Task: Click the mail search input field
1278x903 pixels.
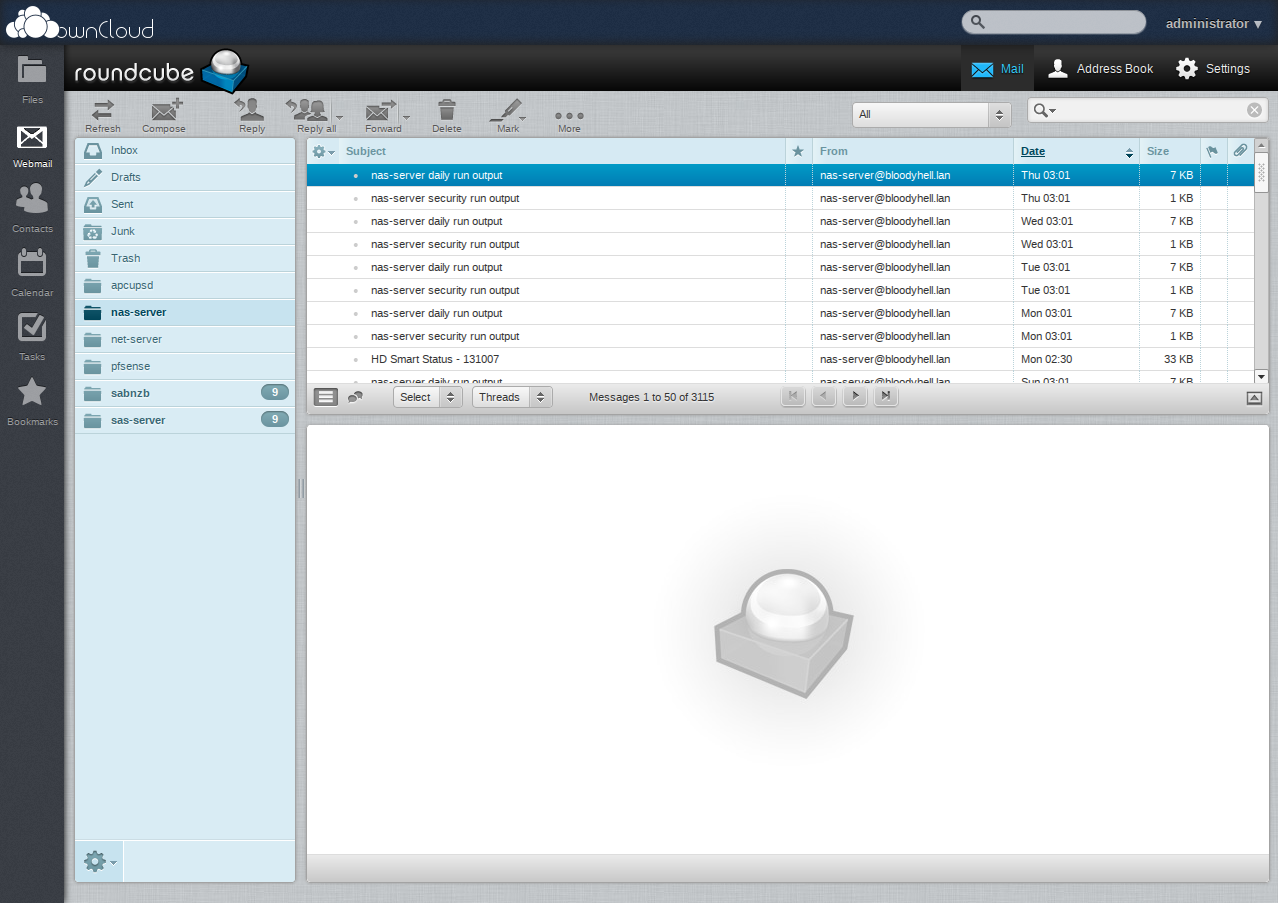Action: point(1150,110)
